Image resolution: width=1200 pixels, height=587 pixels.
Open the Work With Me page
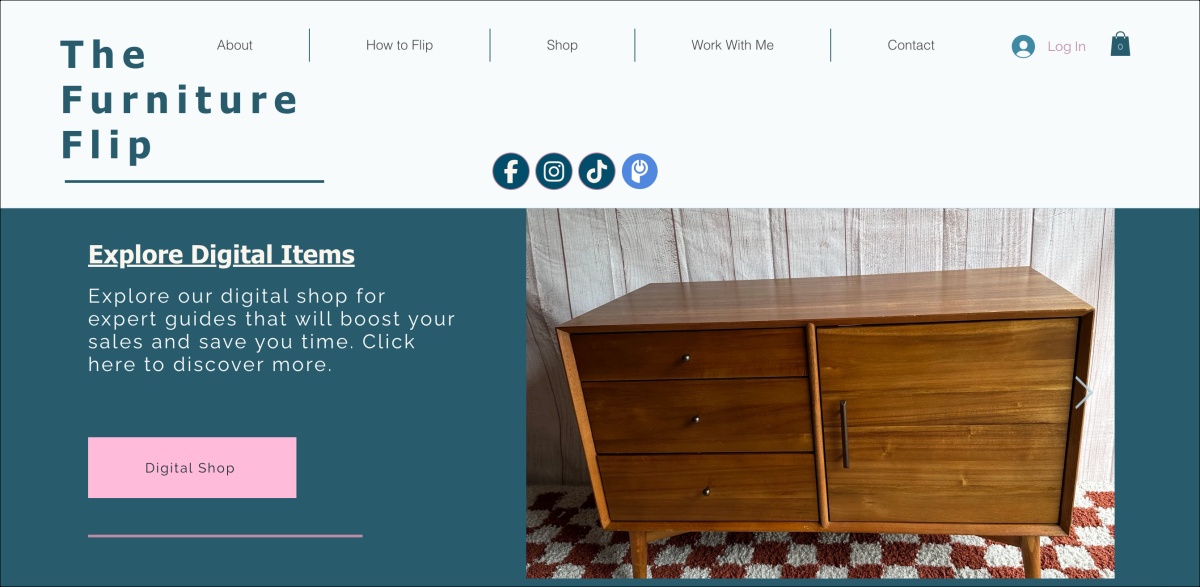732,45
